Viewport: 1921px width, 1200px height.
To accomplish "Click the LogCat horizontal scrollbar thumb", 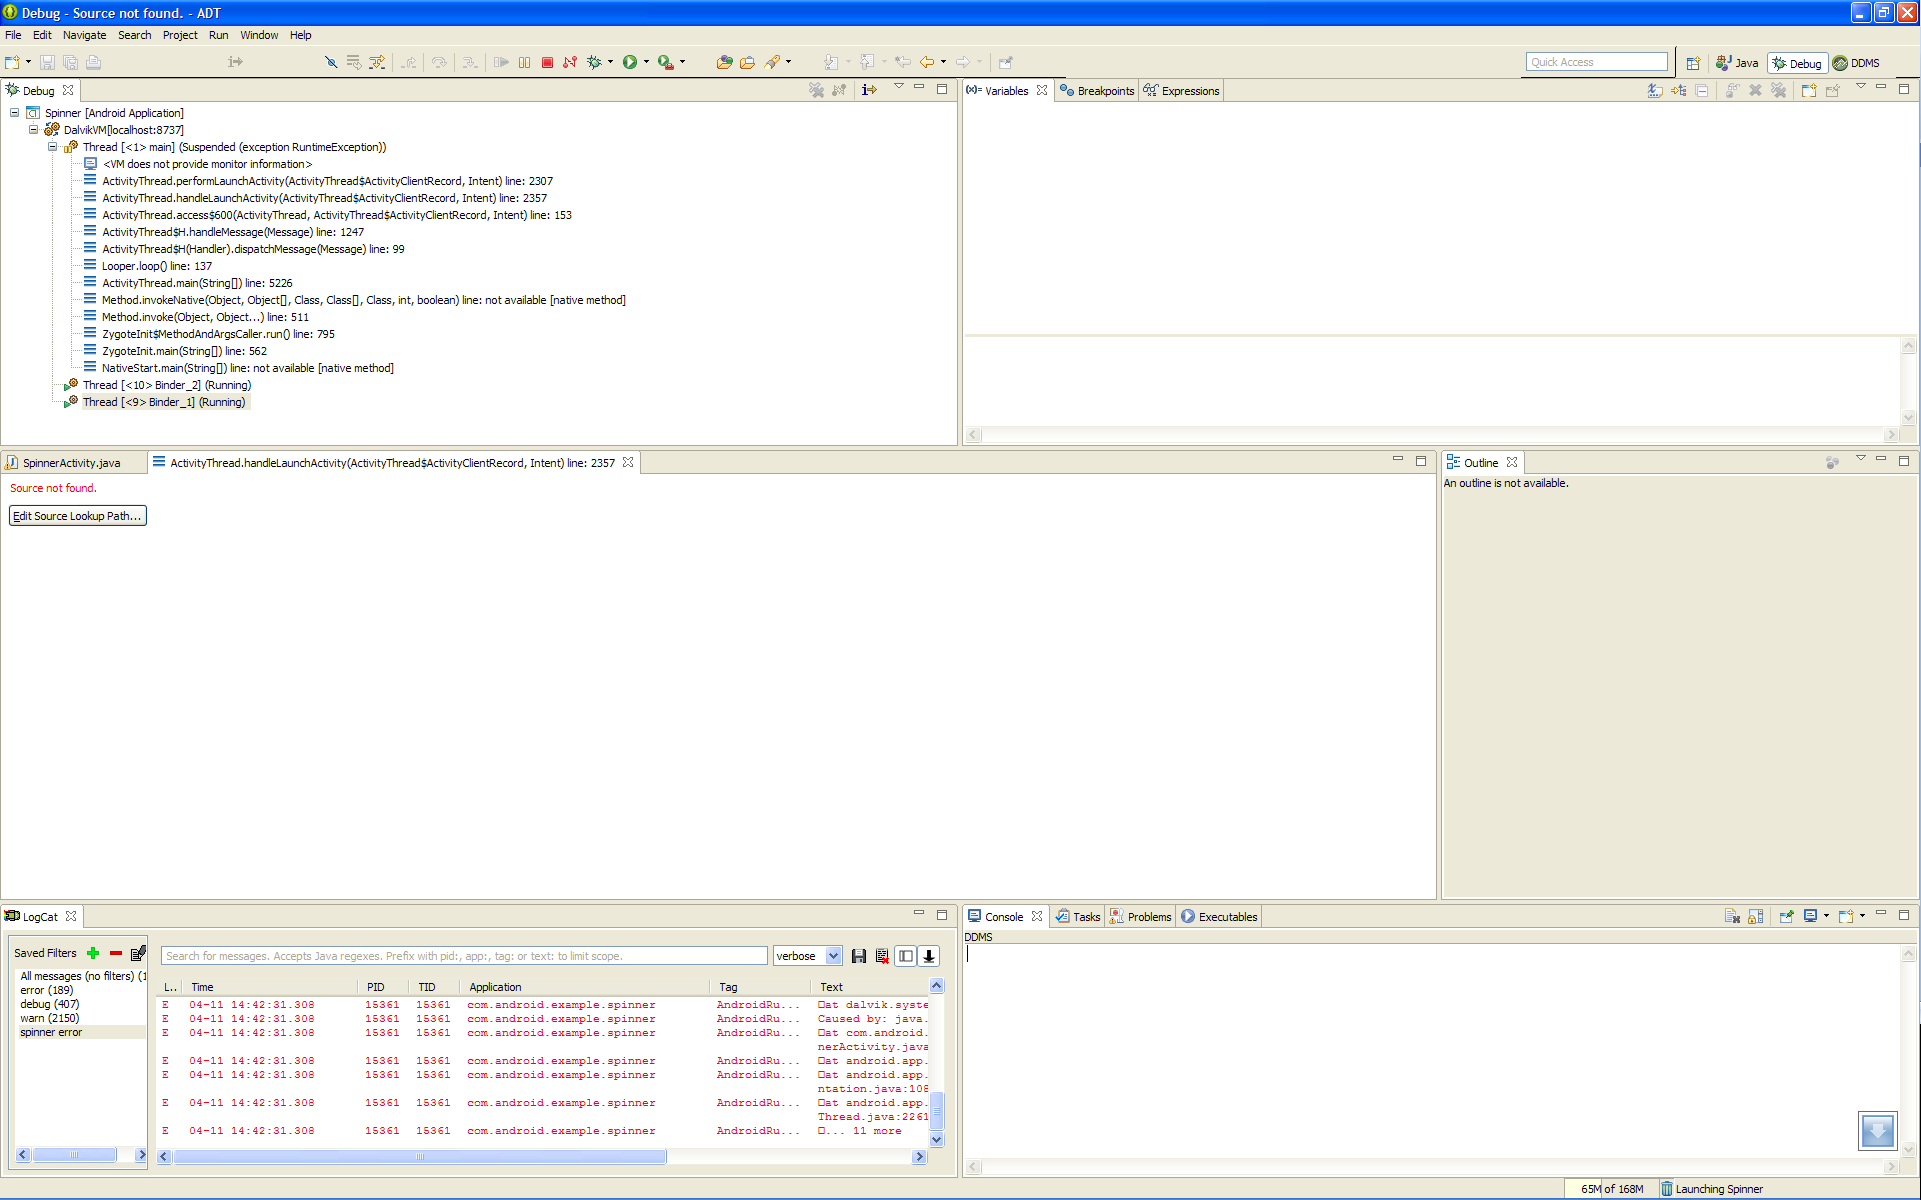I will [420, 1157].
